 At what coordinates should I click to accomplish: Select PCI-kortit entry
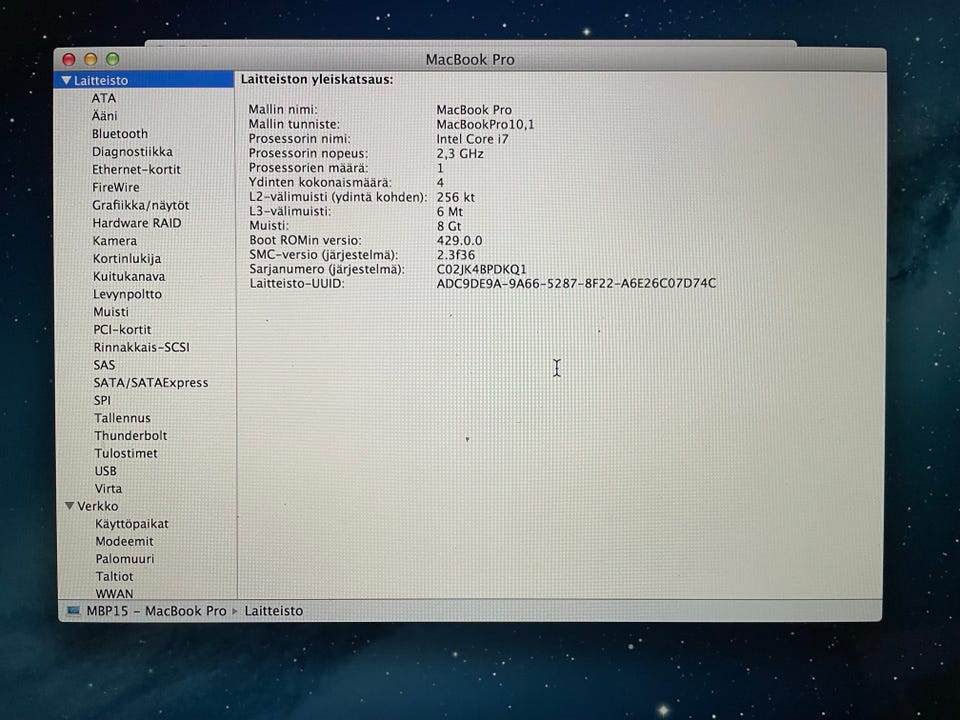click(122, 329)
